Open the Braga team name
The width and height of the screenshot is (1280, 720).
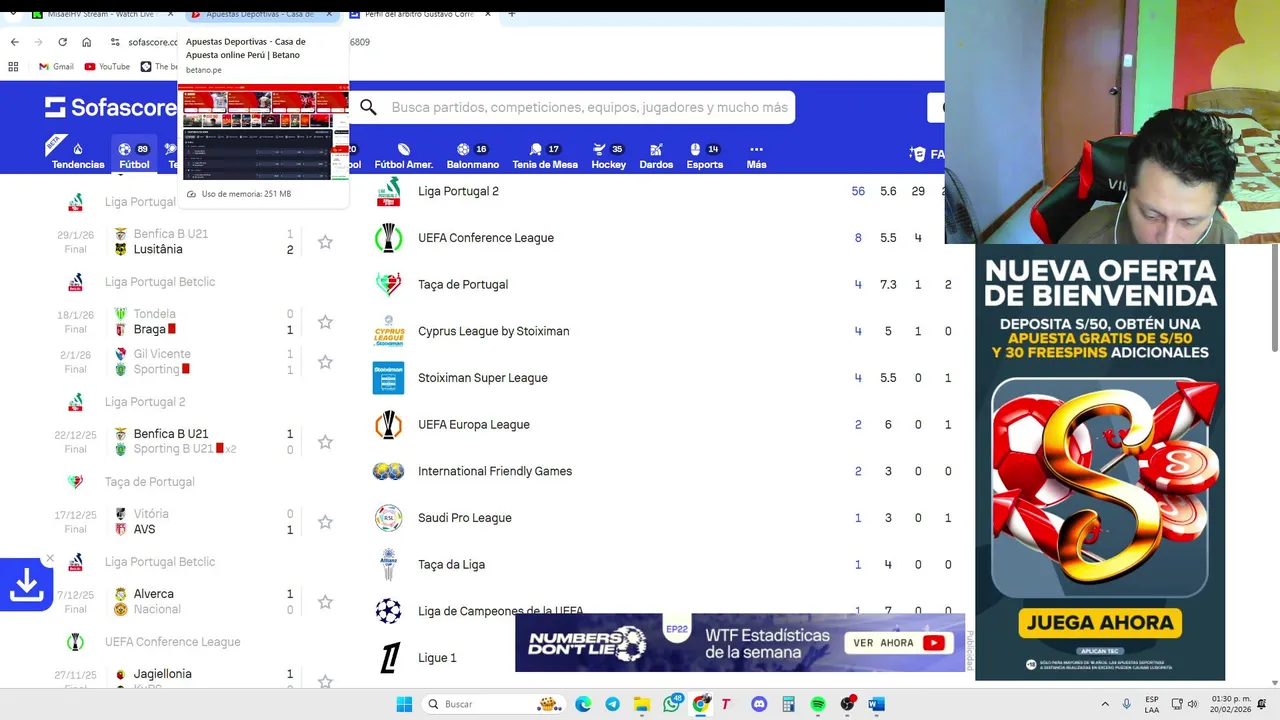point(150,329)
